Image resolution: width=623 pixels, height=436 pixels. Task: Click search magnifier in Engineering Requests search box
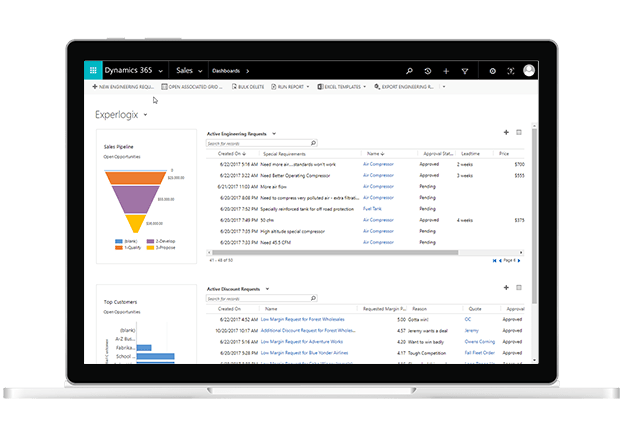[313, 143]
